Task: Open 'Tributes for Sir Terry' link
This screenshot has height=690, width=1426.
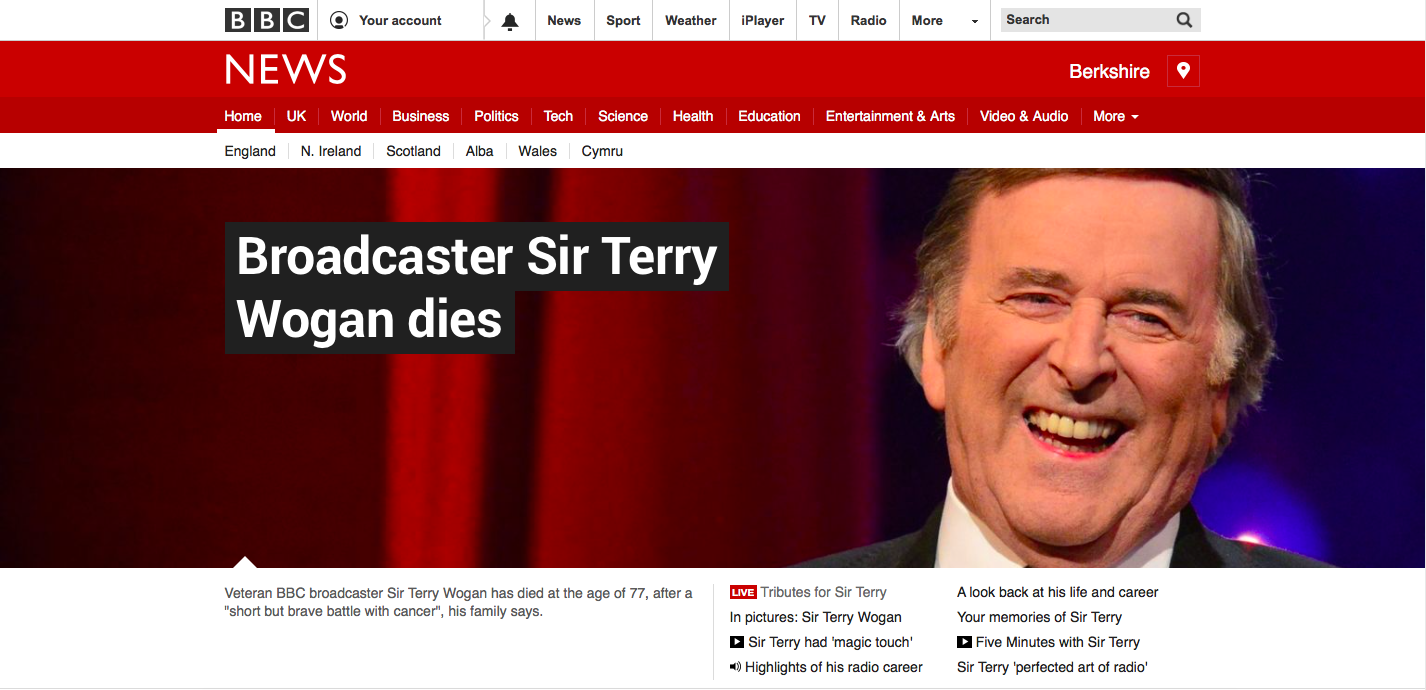Action: pos(823,592)
